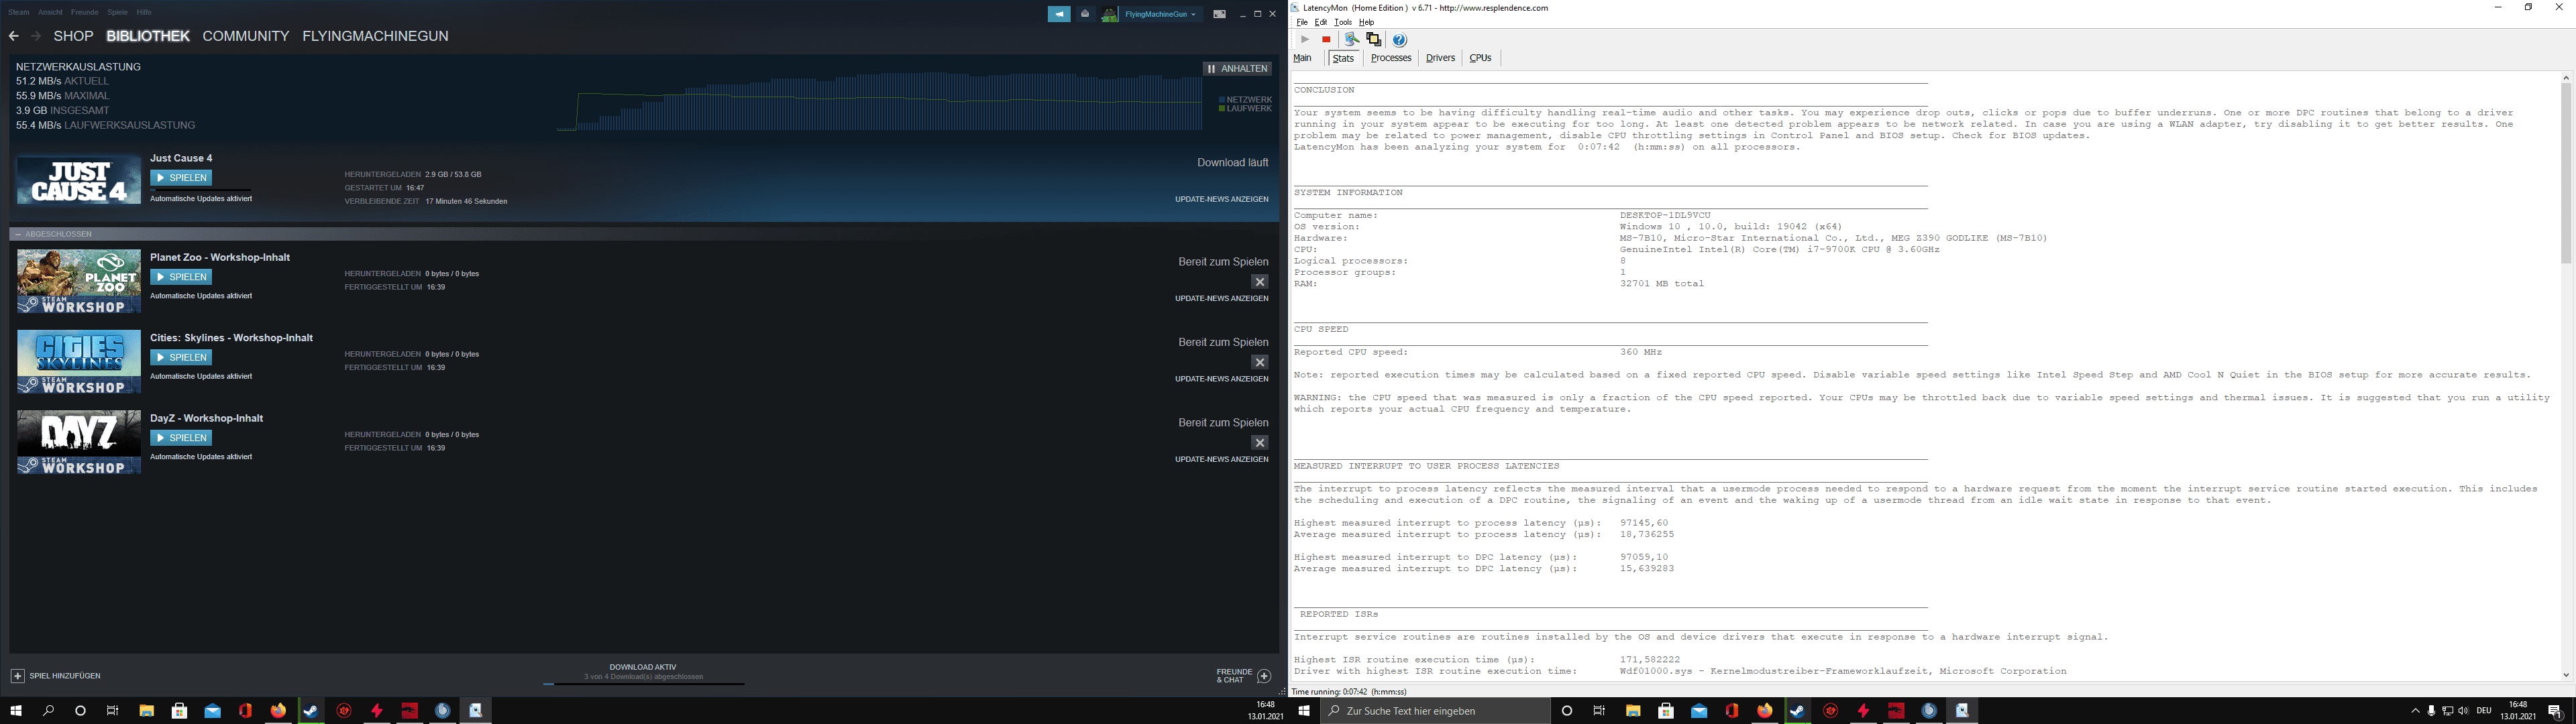The image size is (2576, 724).
Task: Click 'Time running: 0:07:42' status text
Action: 1350,692
